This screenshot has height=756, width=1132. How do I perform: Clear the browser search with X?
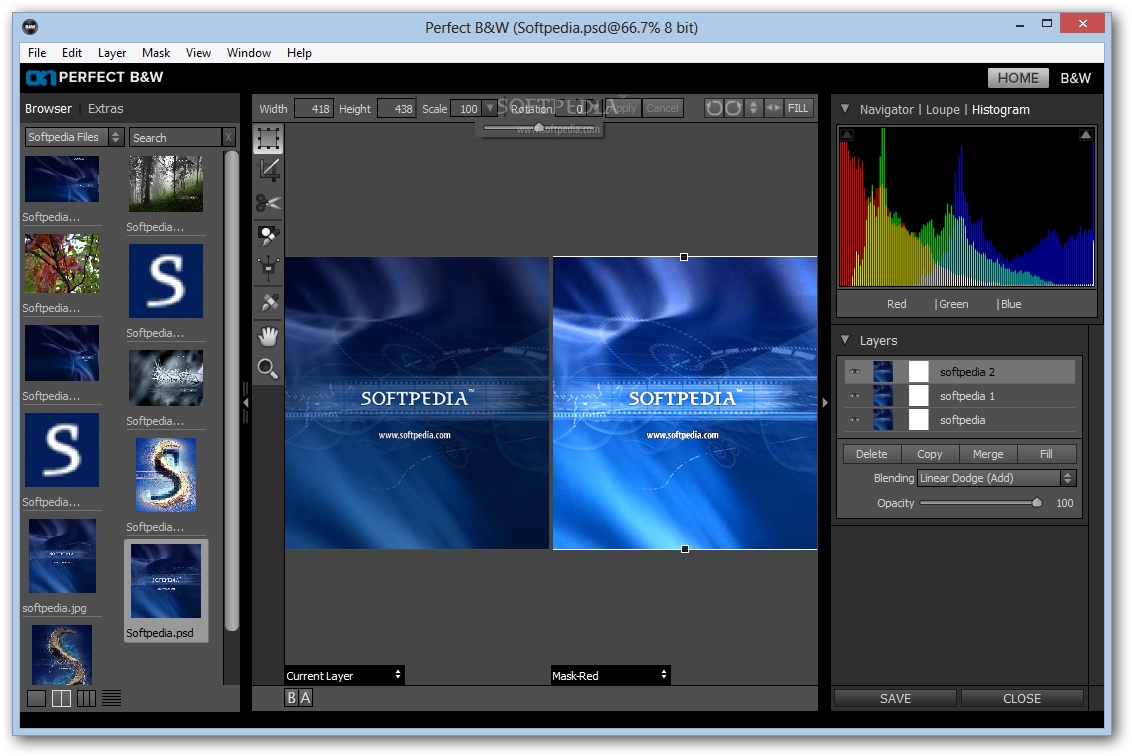coord(228,137)
